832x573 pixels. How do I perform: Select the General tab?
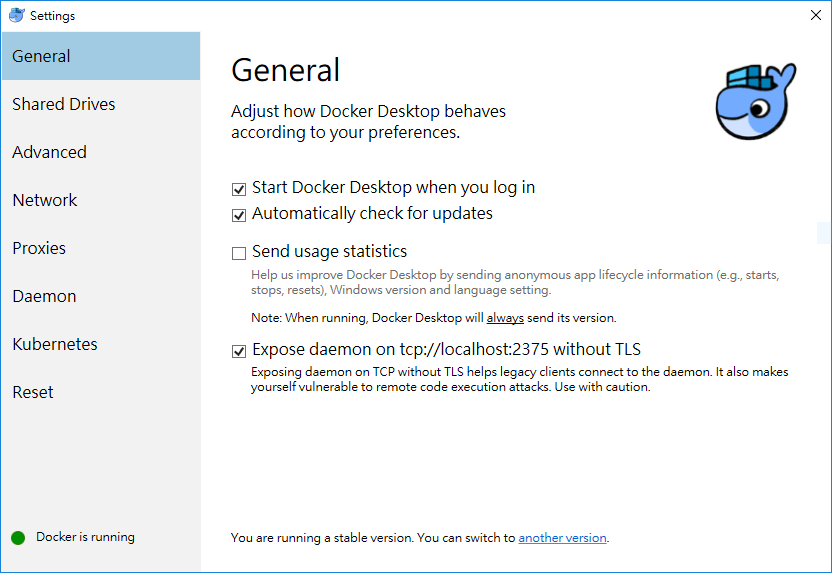(101, 56)
